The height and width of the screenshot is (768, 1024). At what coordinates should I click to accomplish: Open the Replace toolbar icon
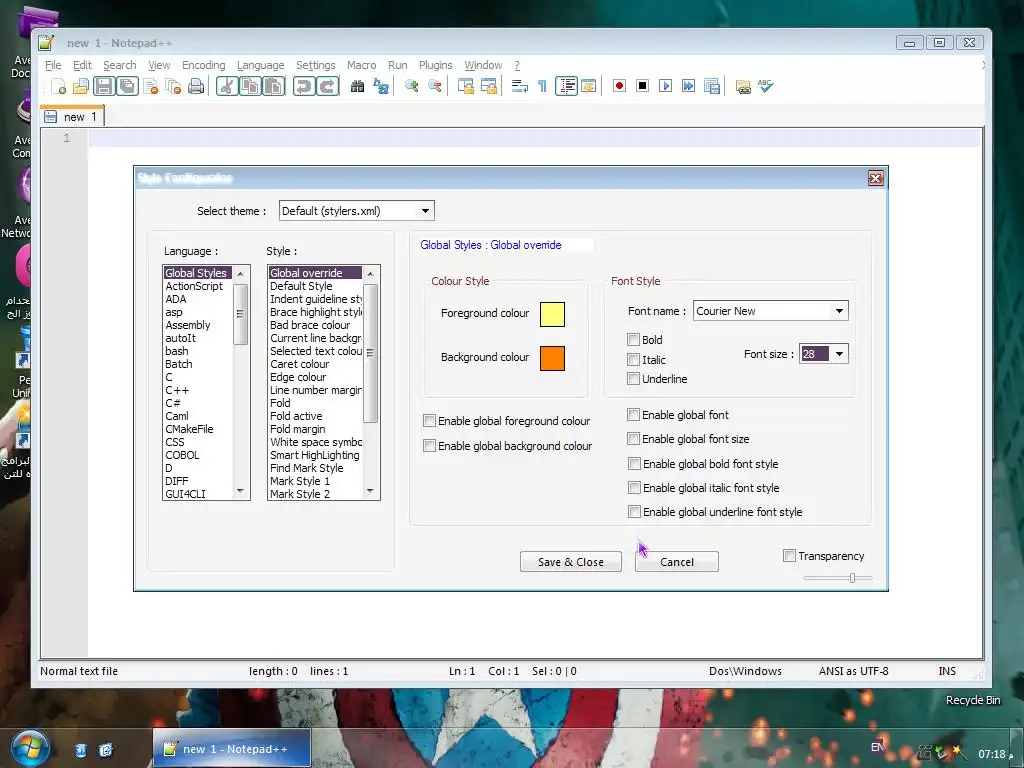click(381, 86)
